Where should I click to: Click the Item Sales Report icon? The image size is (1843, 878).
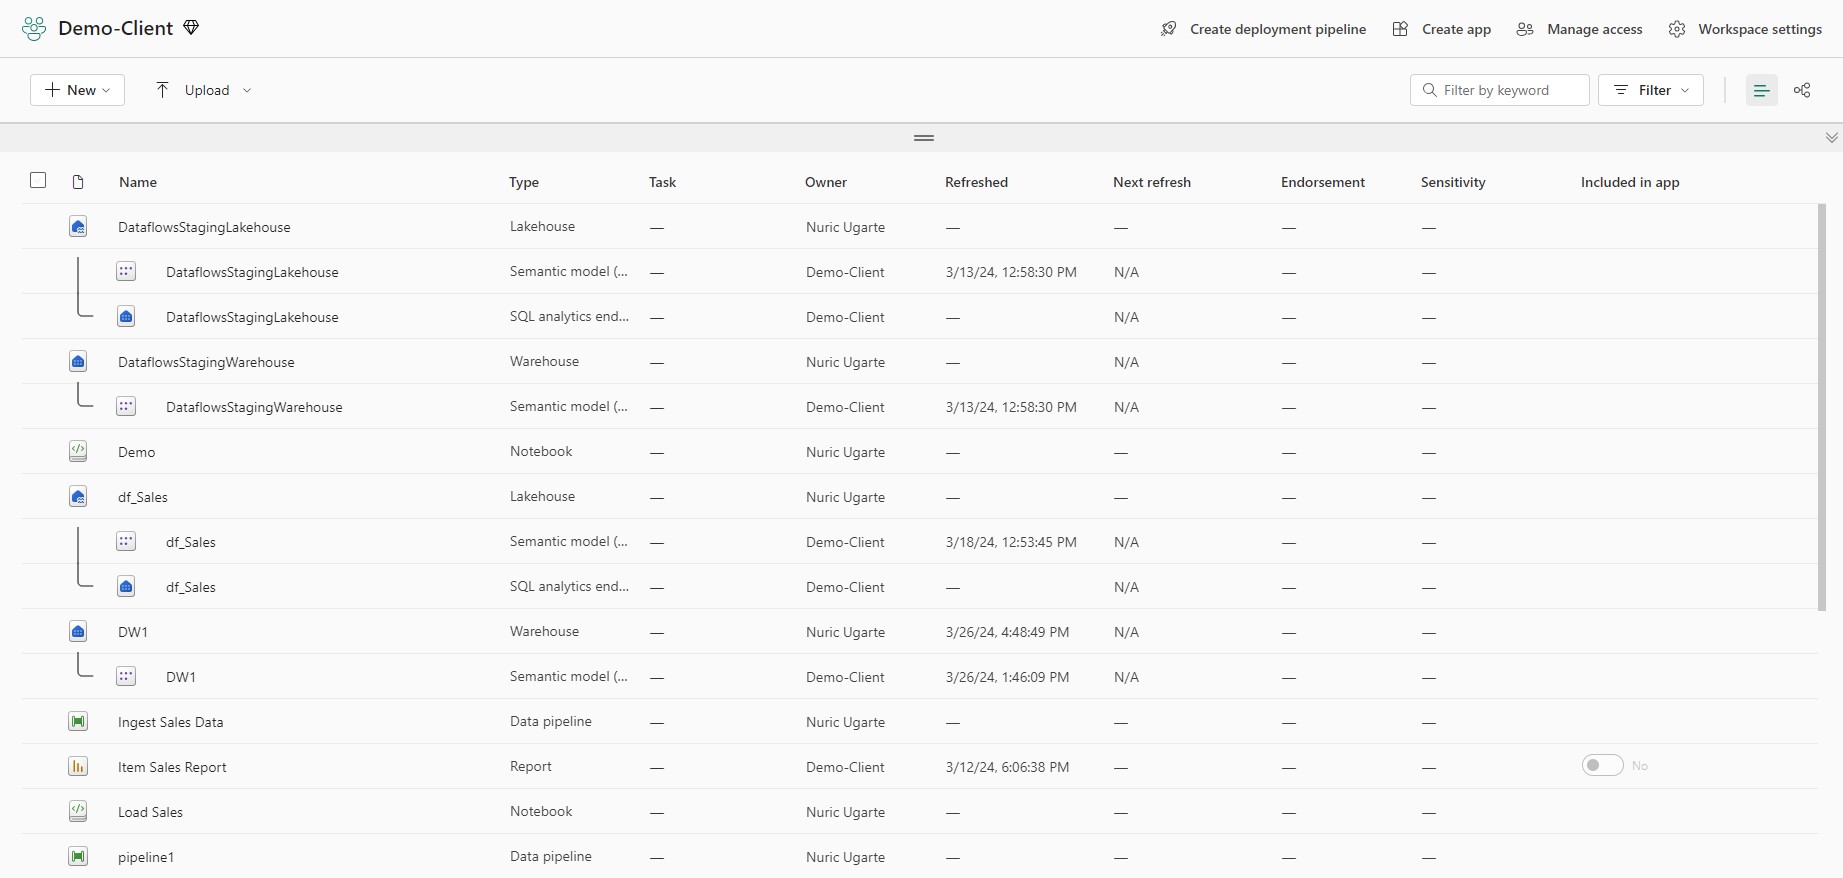78,766
